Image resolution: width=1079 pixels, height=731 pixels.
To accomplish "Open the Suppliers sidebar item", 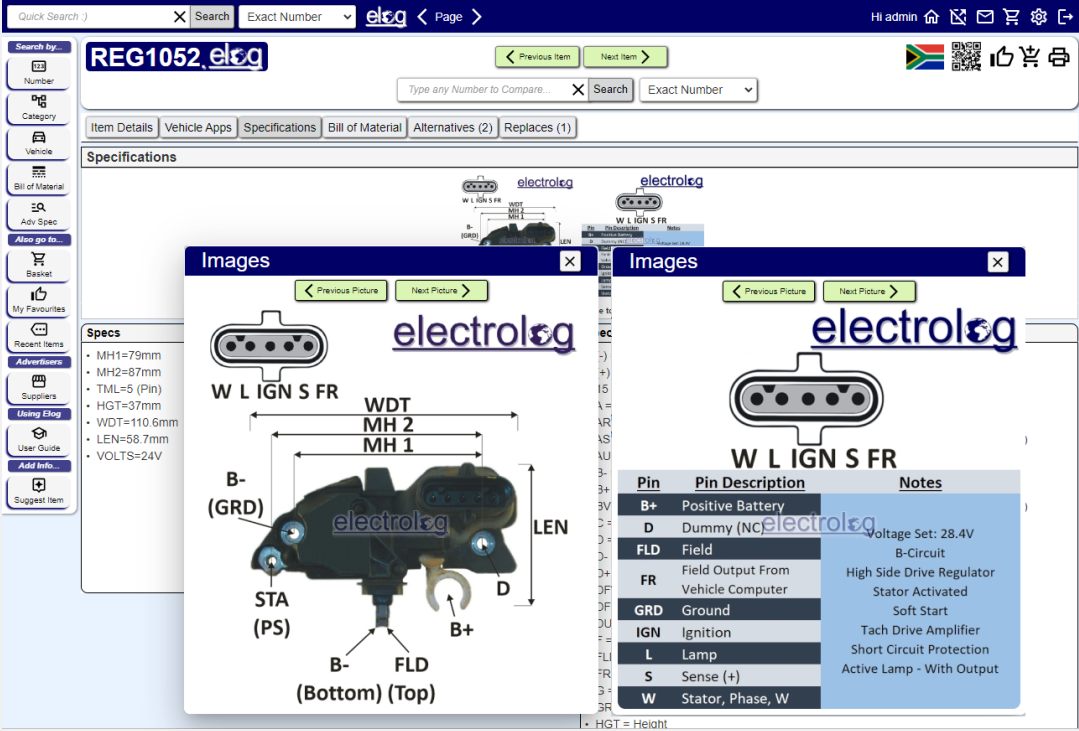I will point(39,387).
